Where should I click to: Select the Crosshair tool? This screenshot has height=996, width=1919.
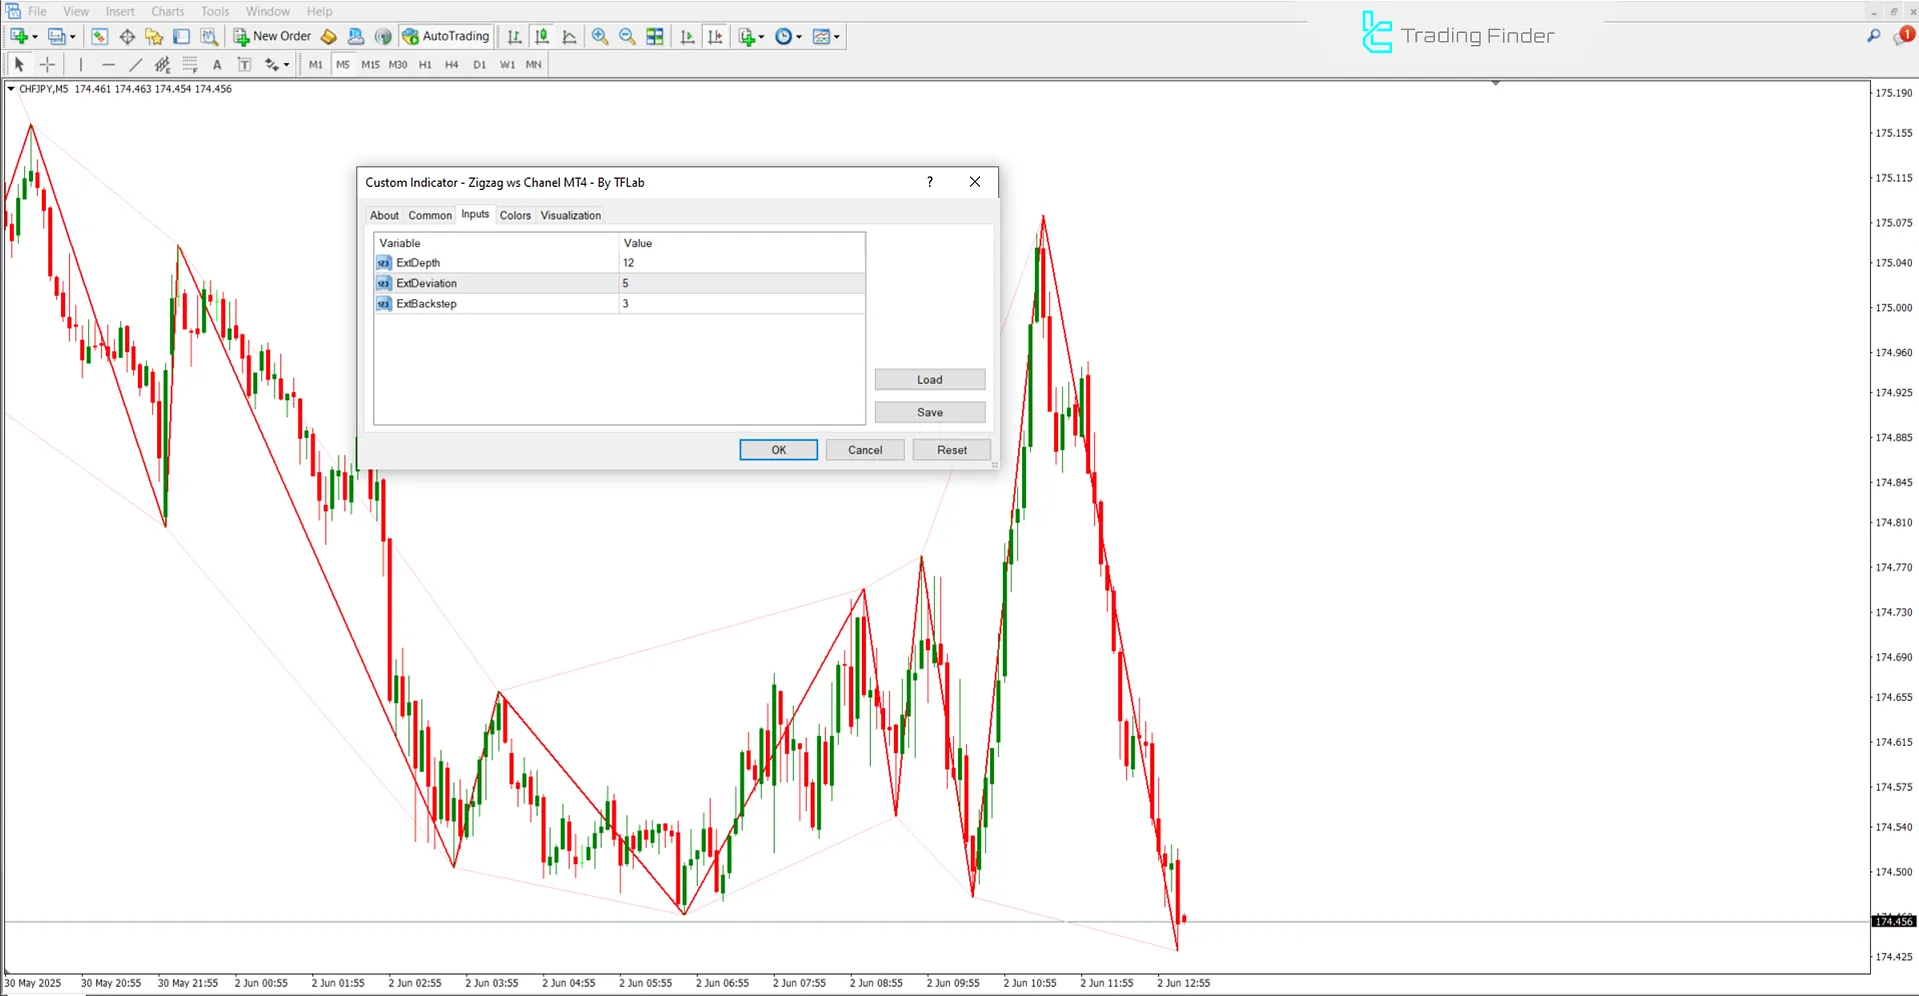pyautogui.click(x=47, y=64)
